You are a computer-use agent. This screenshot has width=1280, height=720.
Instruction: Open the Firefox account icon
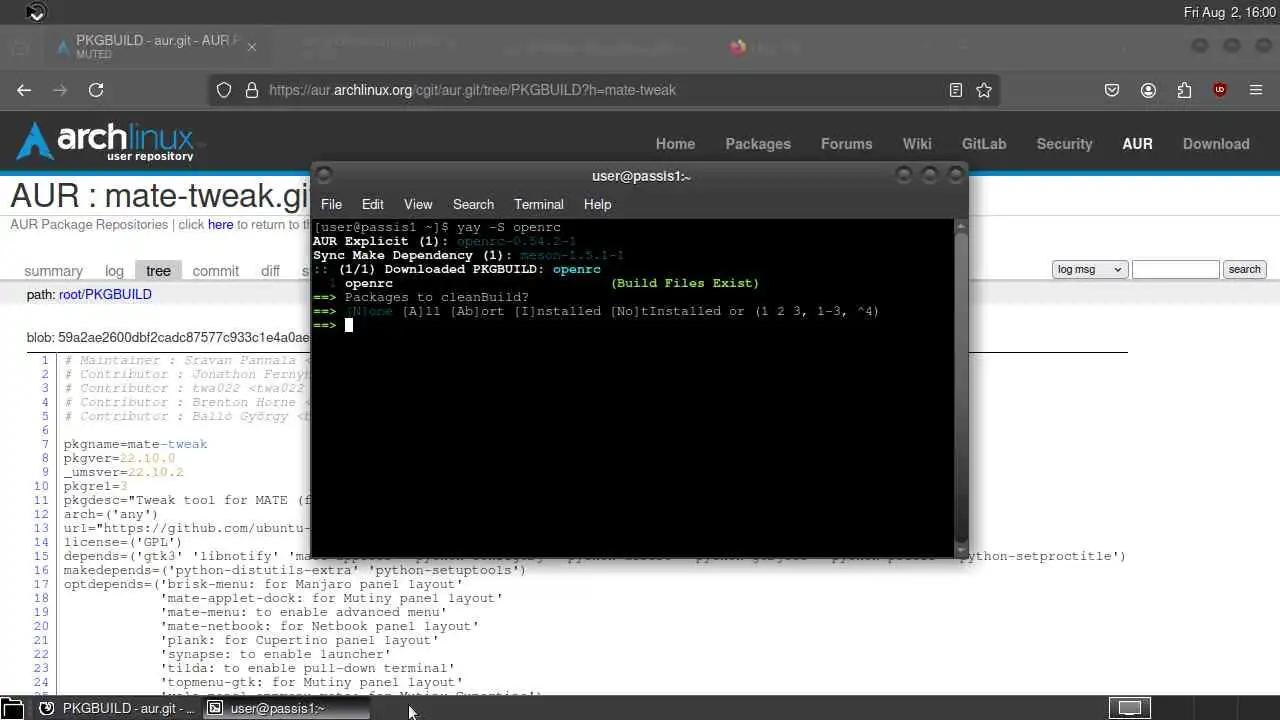pyautogui.click(x=1148, y=90)
